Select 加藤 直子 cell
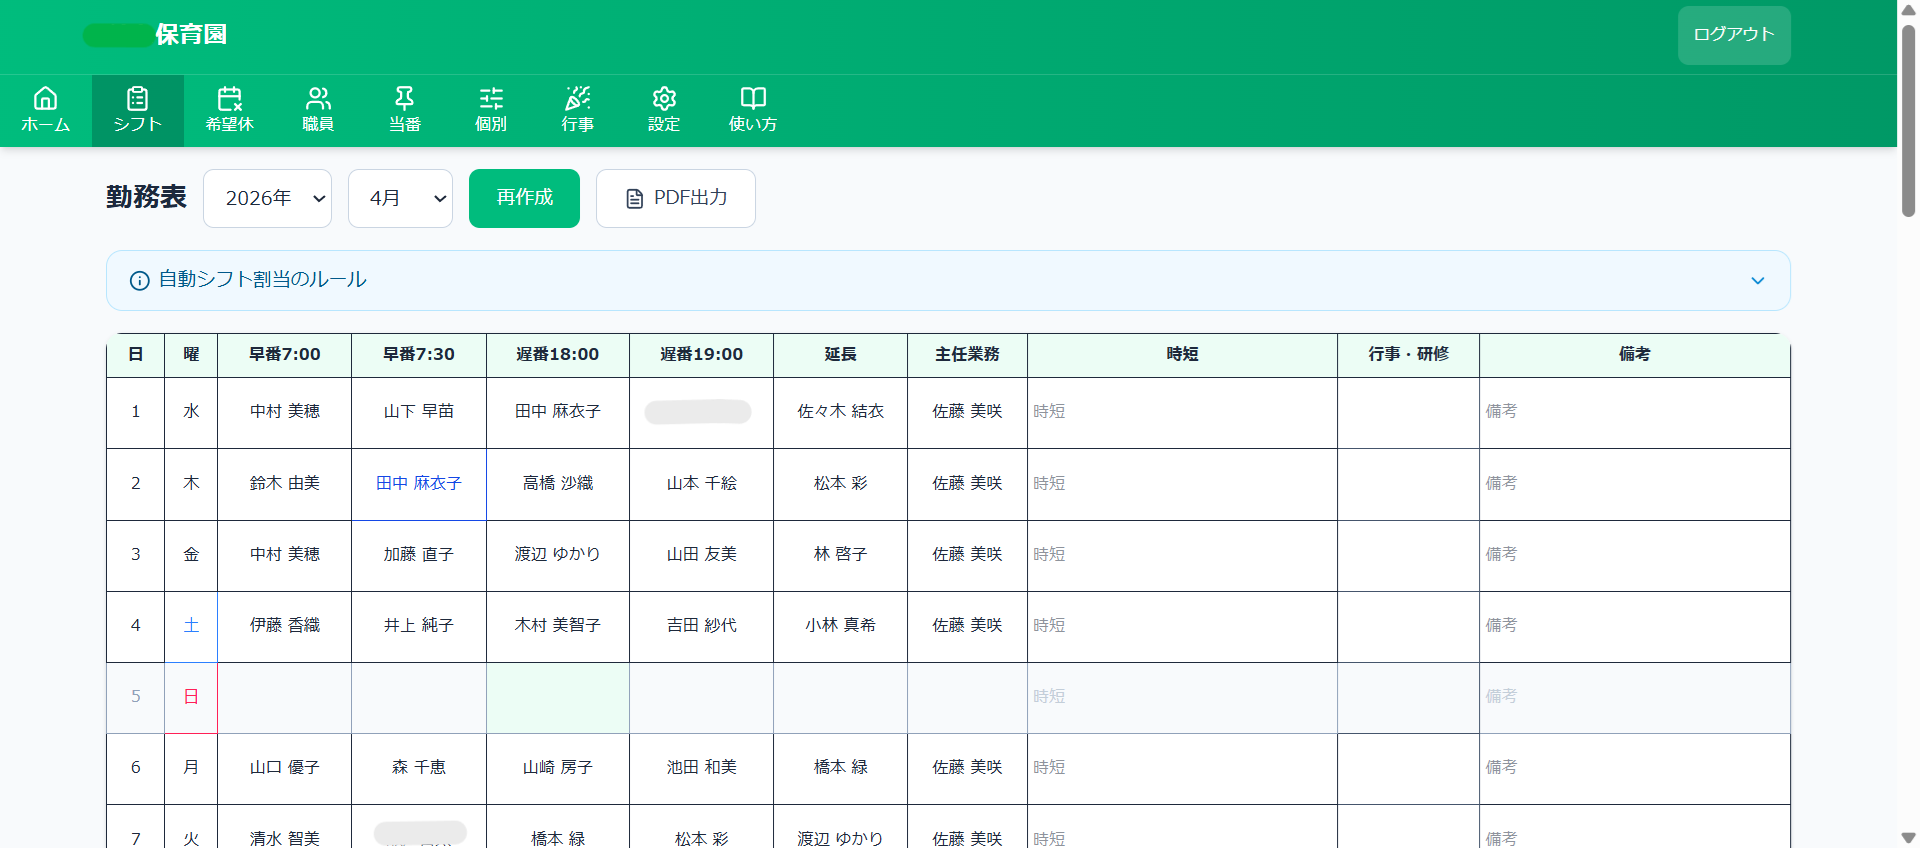 (419, 555)
